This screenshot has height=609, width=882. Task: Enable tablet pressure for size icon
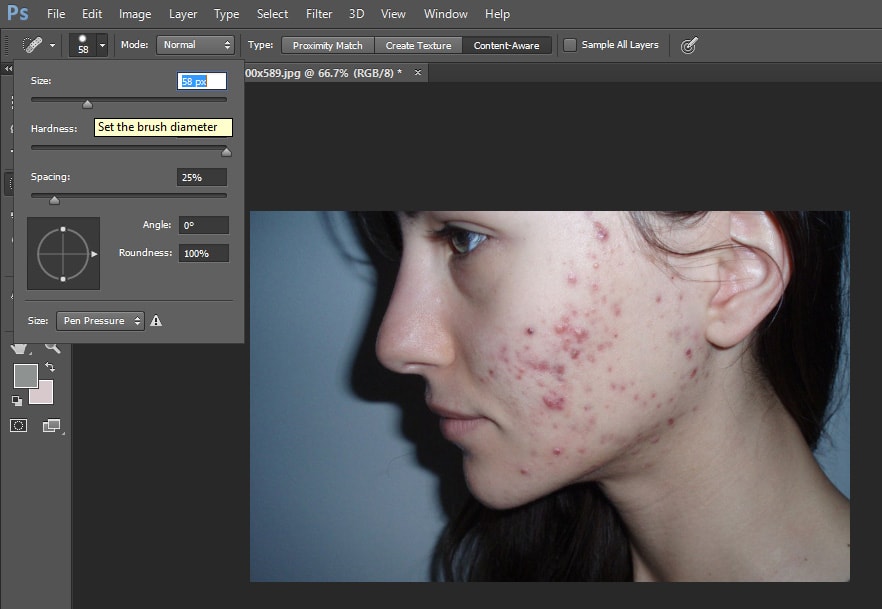pyautogui.click(x=688, y=45)
